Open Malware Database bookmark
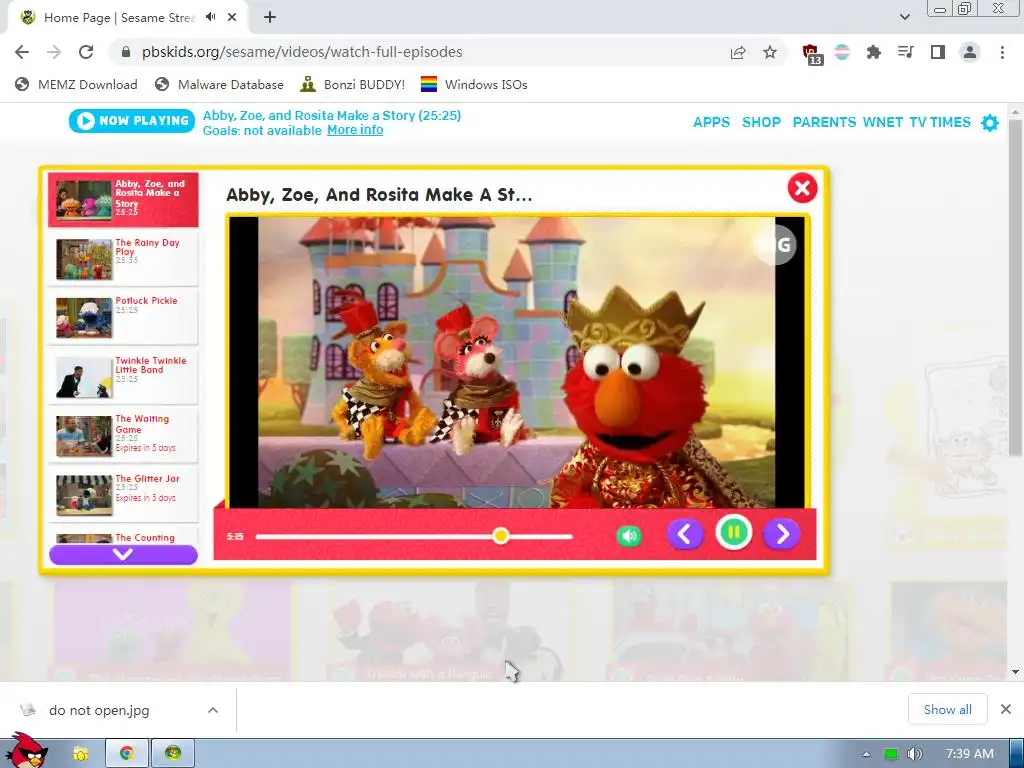 coord(219,84)
